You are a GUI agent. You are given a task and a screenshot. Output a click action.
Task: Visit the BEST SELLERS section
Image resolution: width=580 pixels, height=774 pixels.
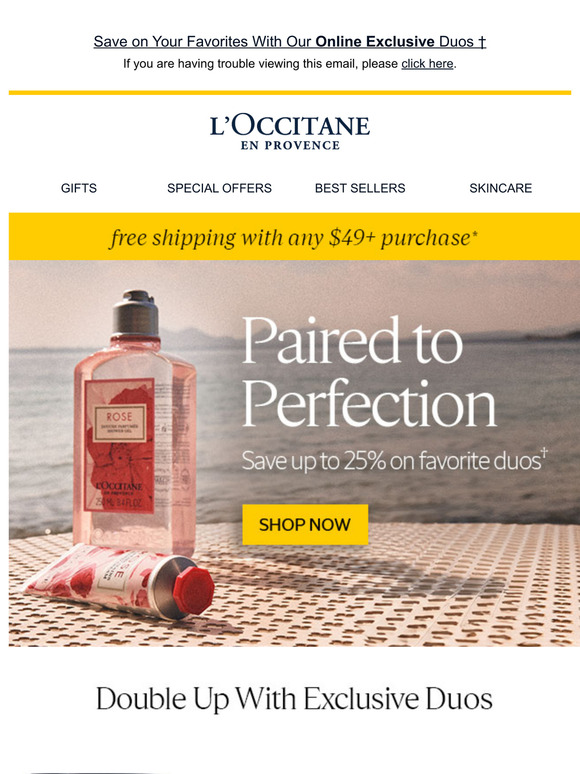360,188
